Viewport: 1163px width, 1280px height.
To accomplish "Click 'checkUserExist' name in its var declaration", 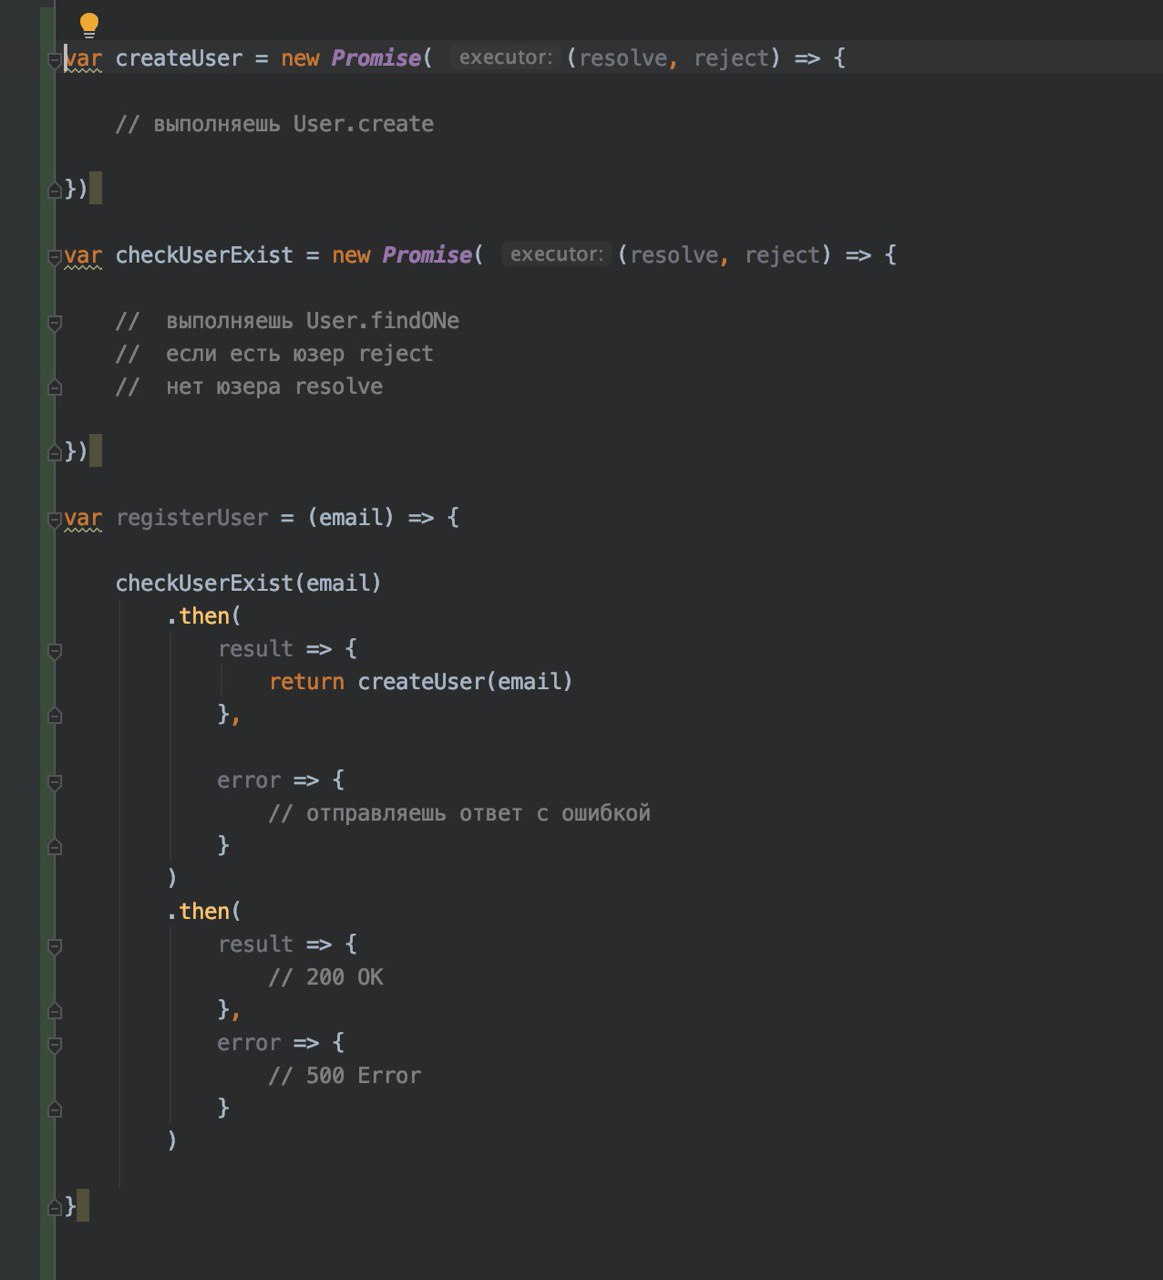I will [x=204, y=255].
